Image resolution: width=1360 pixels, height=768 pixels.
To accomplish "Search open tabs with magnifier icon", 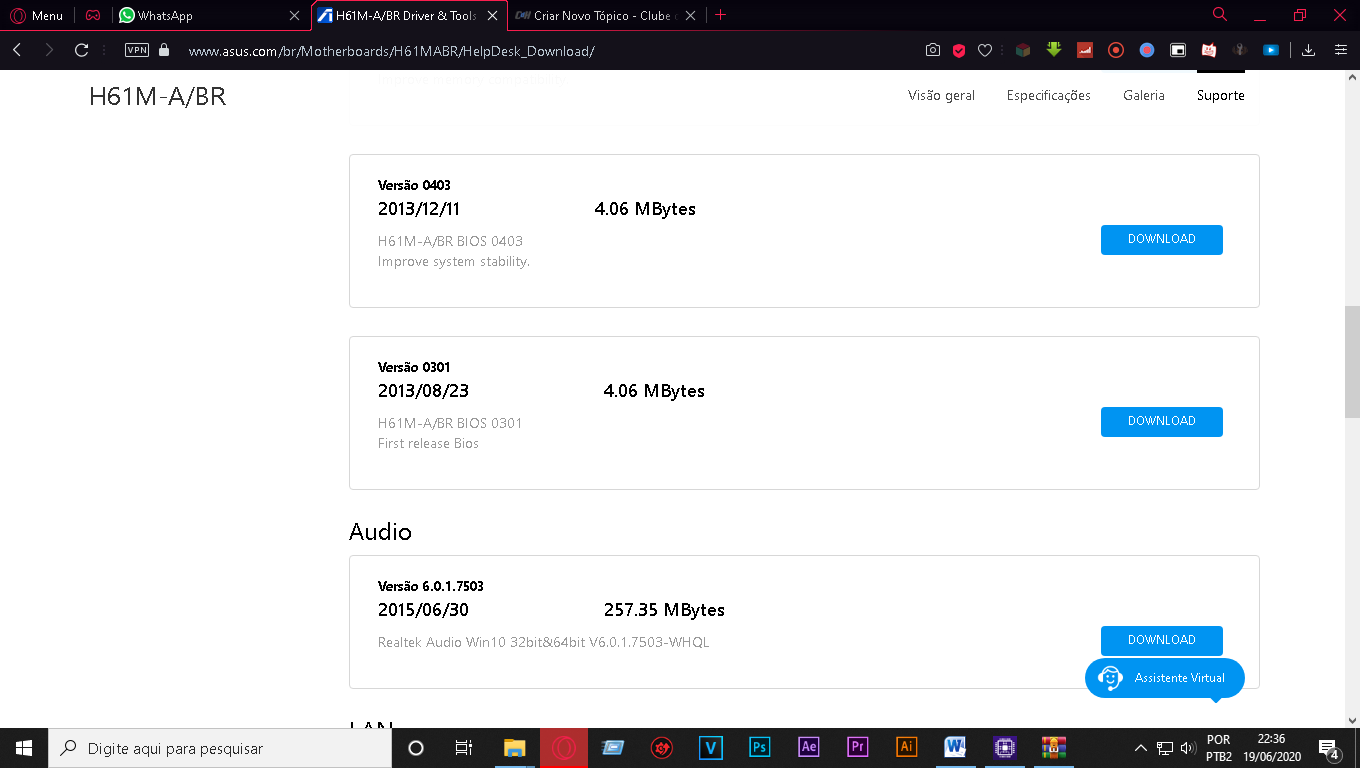I will (1220, 15).
